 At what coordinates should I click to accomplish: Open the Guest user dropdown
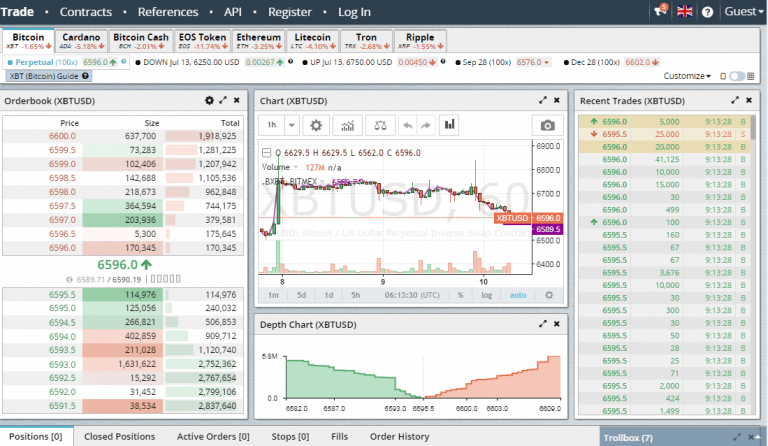pyautogui.click(x=744, y=12)
